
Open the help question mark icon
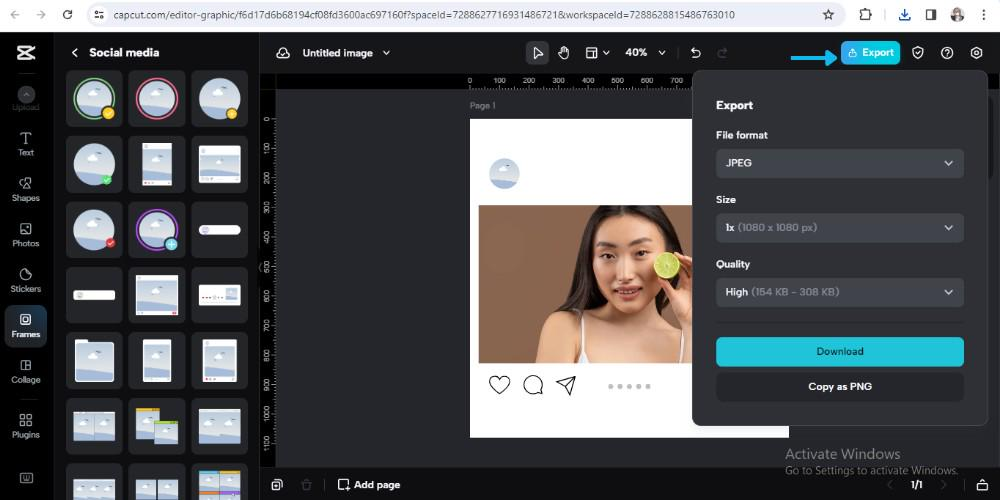[947, 53]
